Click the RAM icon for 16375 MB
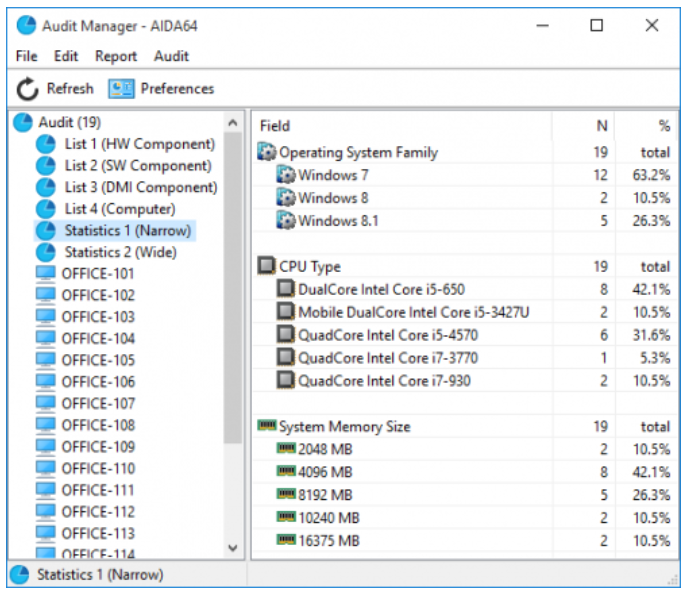This screenshot has height=603, width=689. coord(286,539)
